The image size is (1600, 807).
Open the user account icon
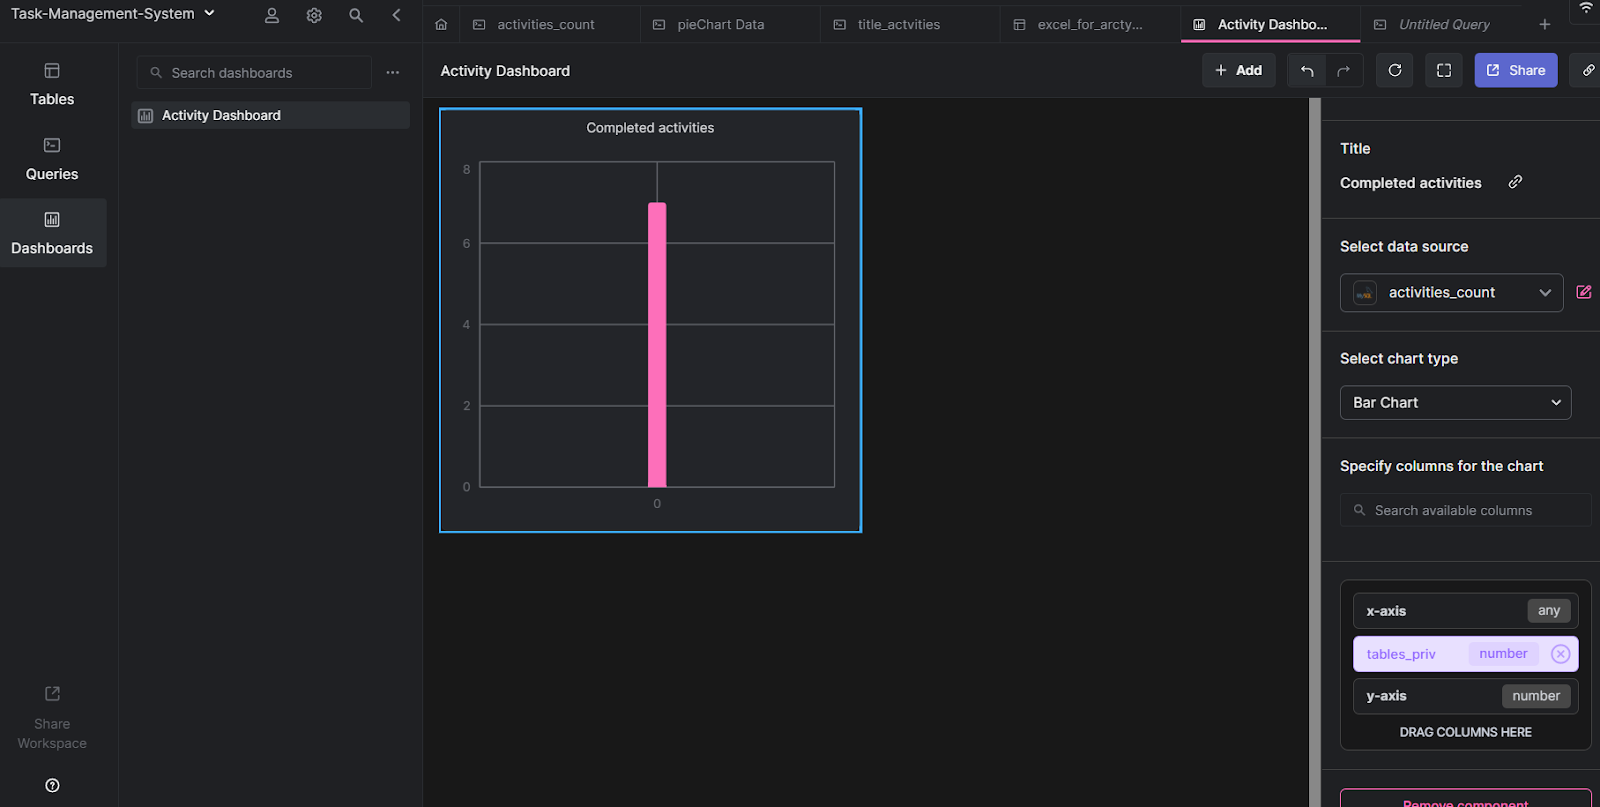tap(272, 15)
